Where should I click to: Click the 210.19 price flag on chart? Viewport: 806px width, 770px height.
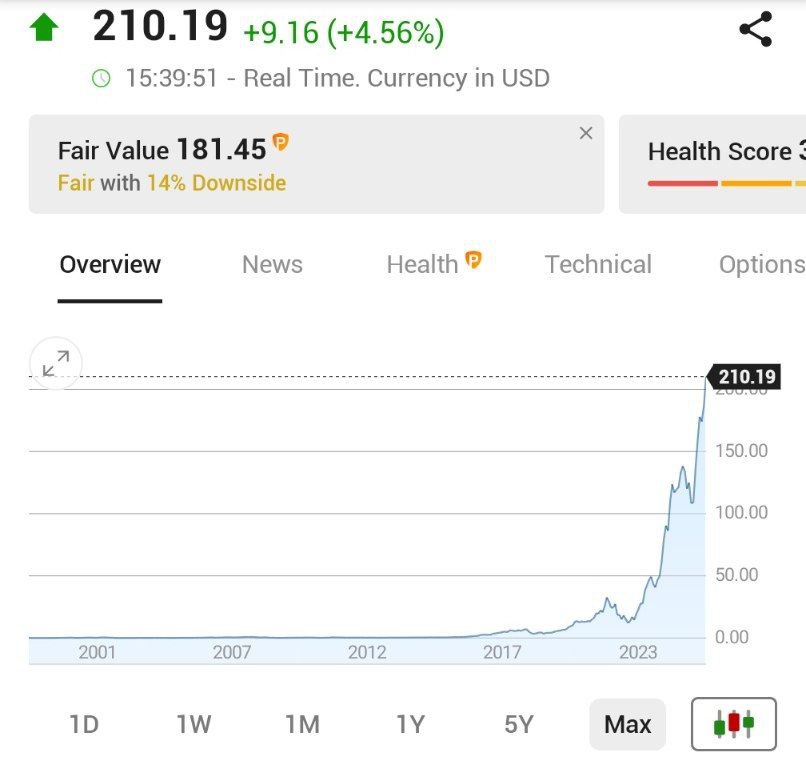[745, 377]
